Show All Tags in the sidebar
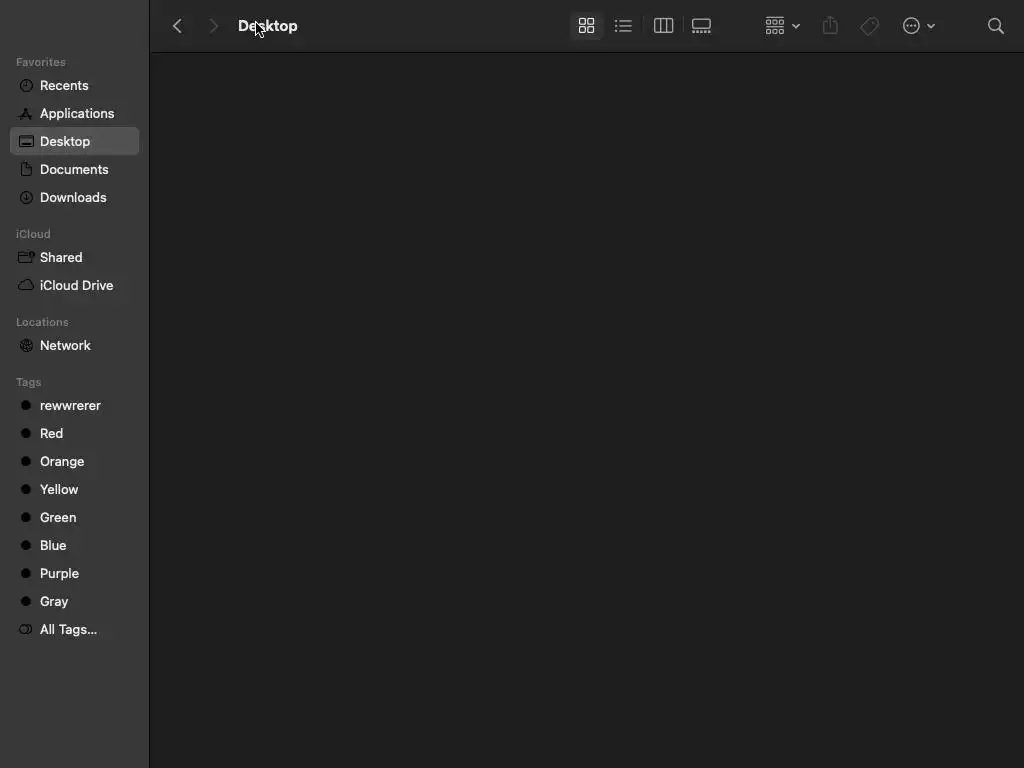1024x768 pixels. click(74, 630)
